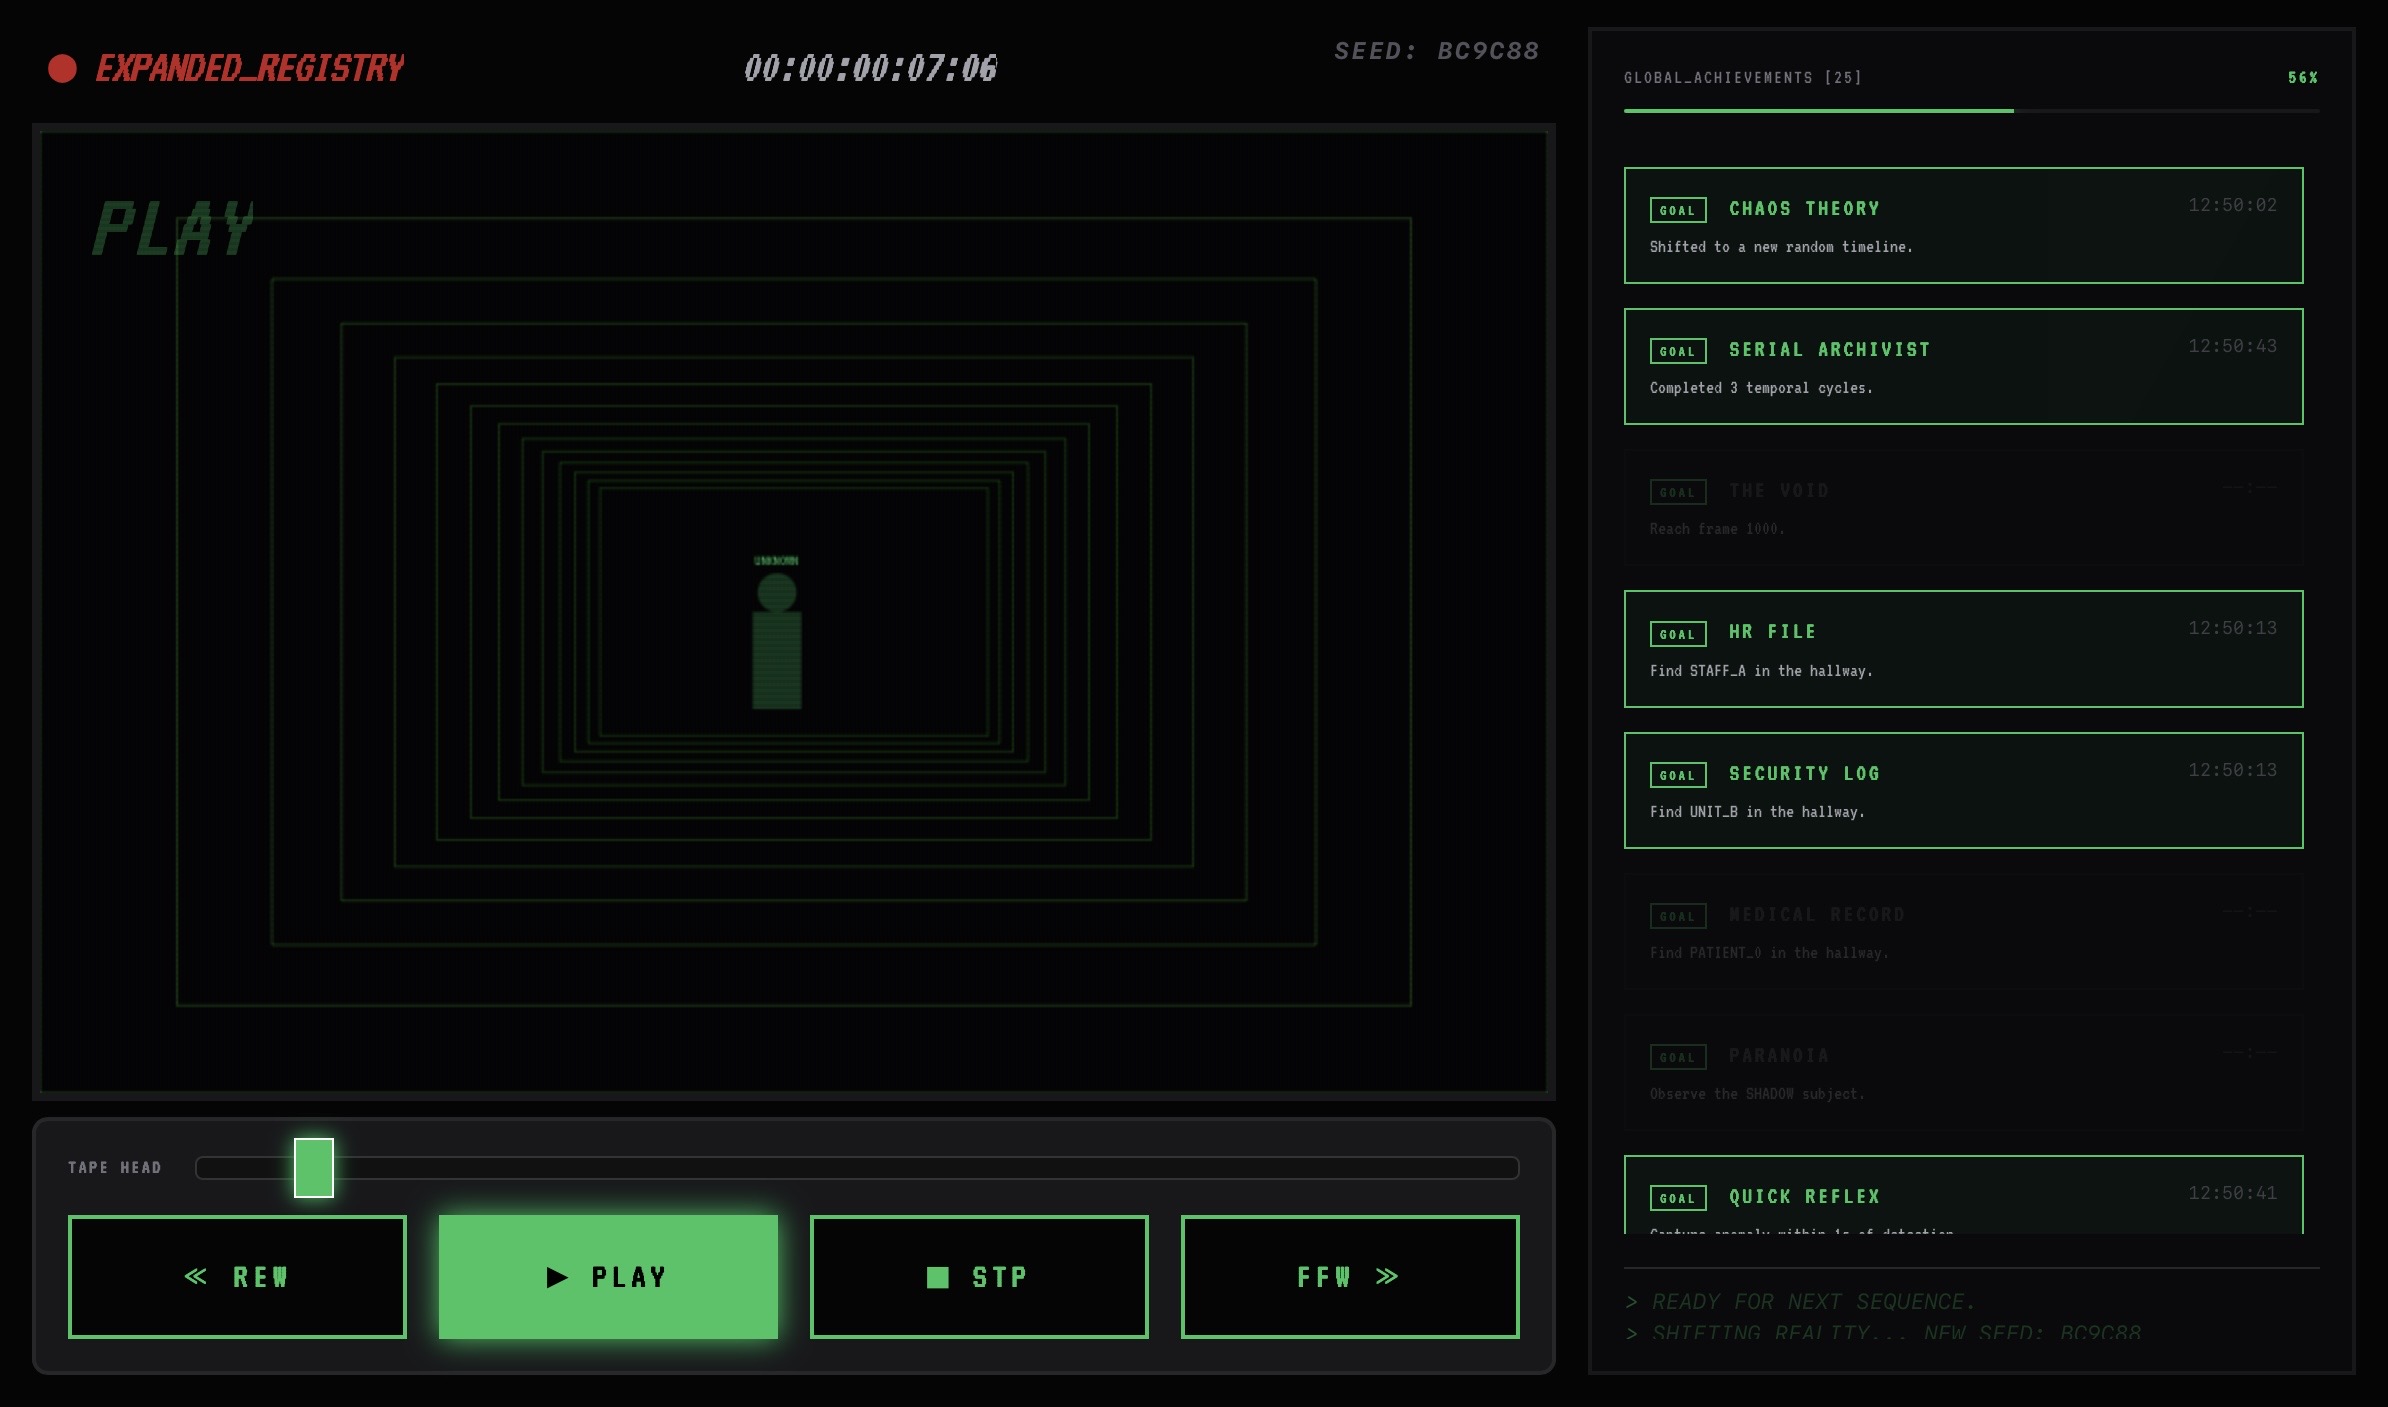Image resolution: width=2388 pixels, height=1407 pixels.
Task: Click the tape head slider handle
Action: tap(313, 1167)
